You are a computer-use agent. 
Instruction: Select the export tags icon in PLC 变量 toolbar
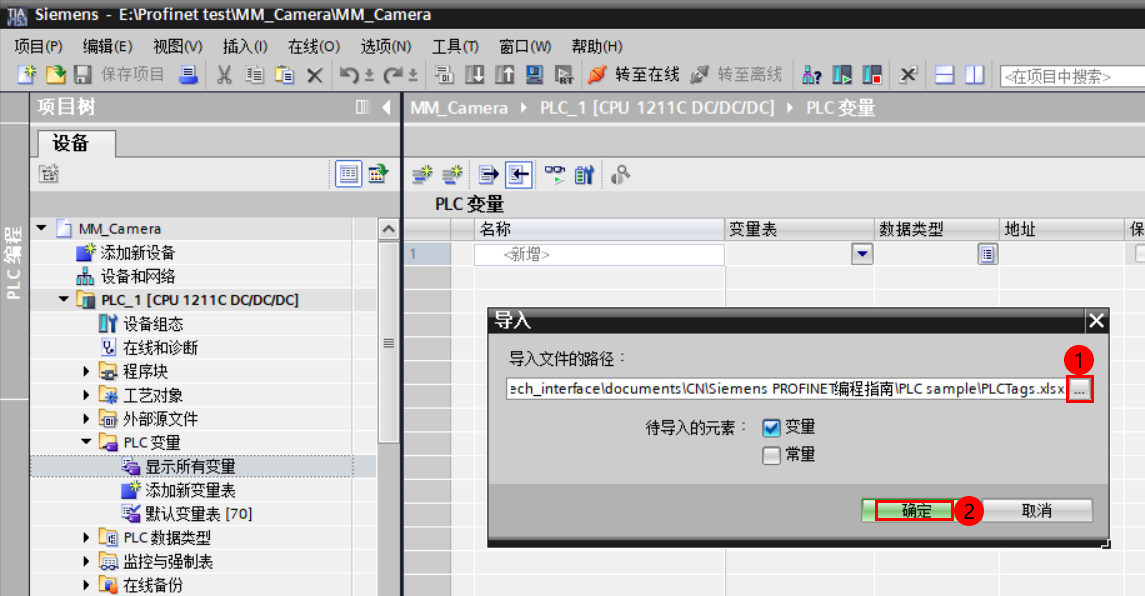(487, 174)
